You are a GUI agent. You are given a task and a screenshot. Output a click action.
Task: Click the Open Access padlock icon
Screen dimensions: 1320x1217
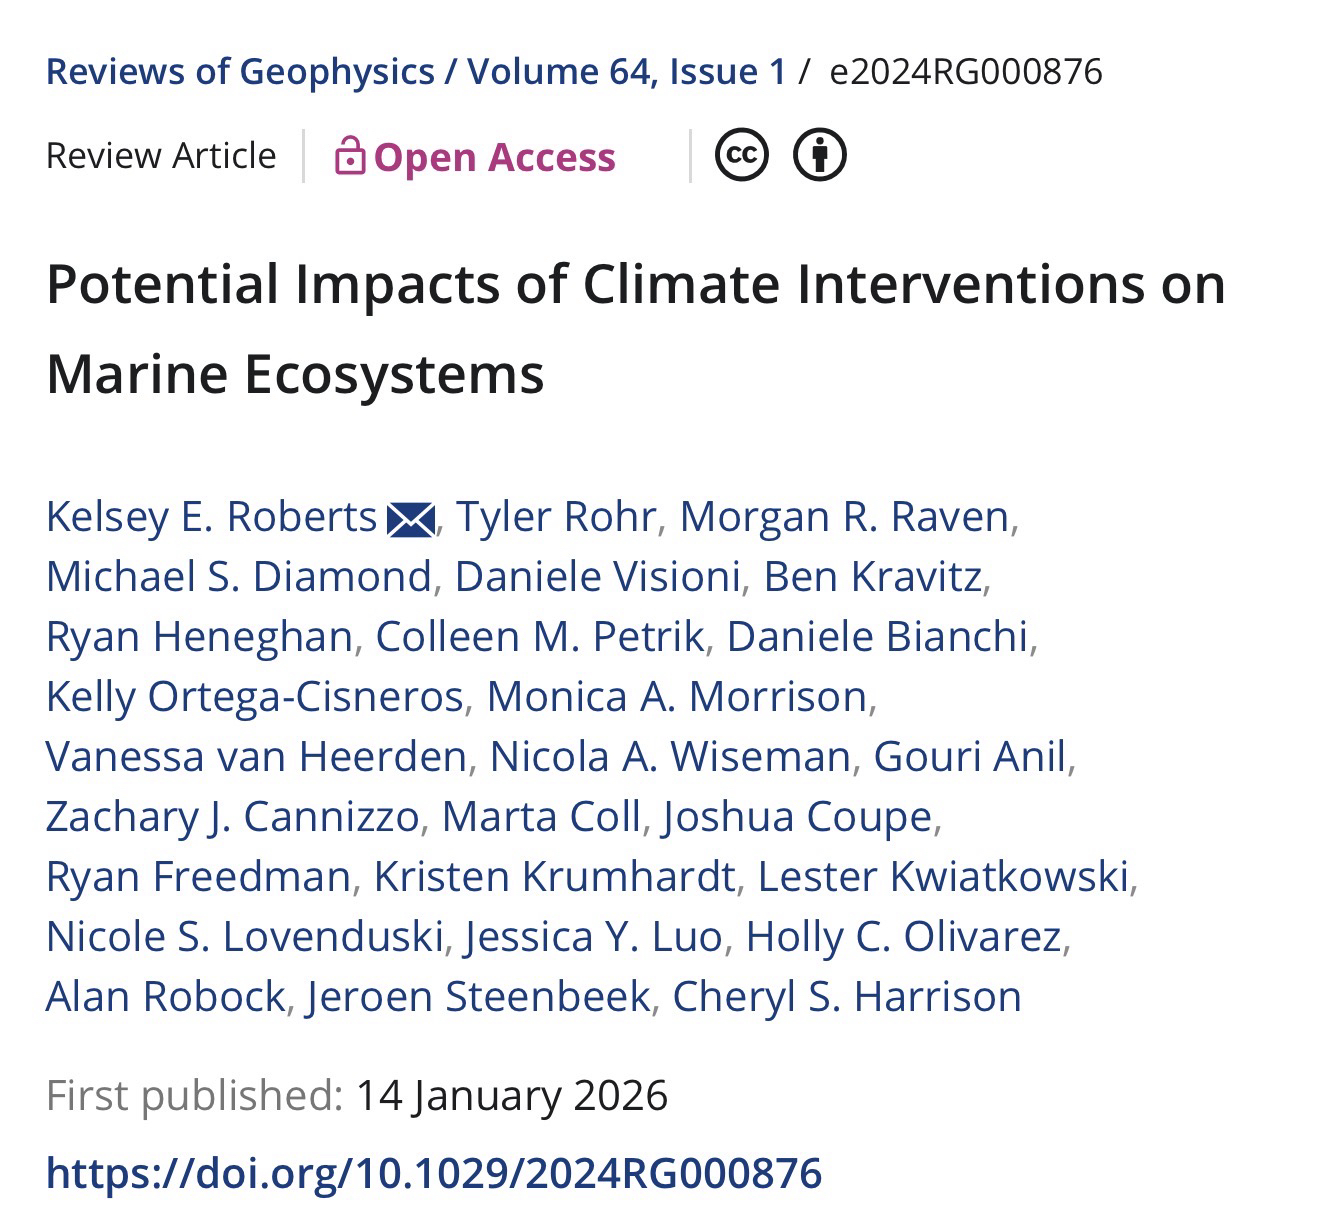tap(349, 156)
